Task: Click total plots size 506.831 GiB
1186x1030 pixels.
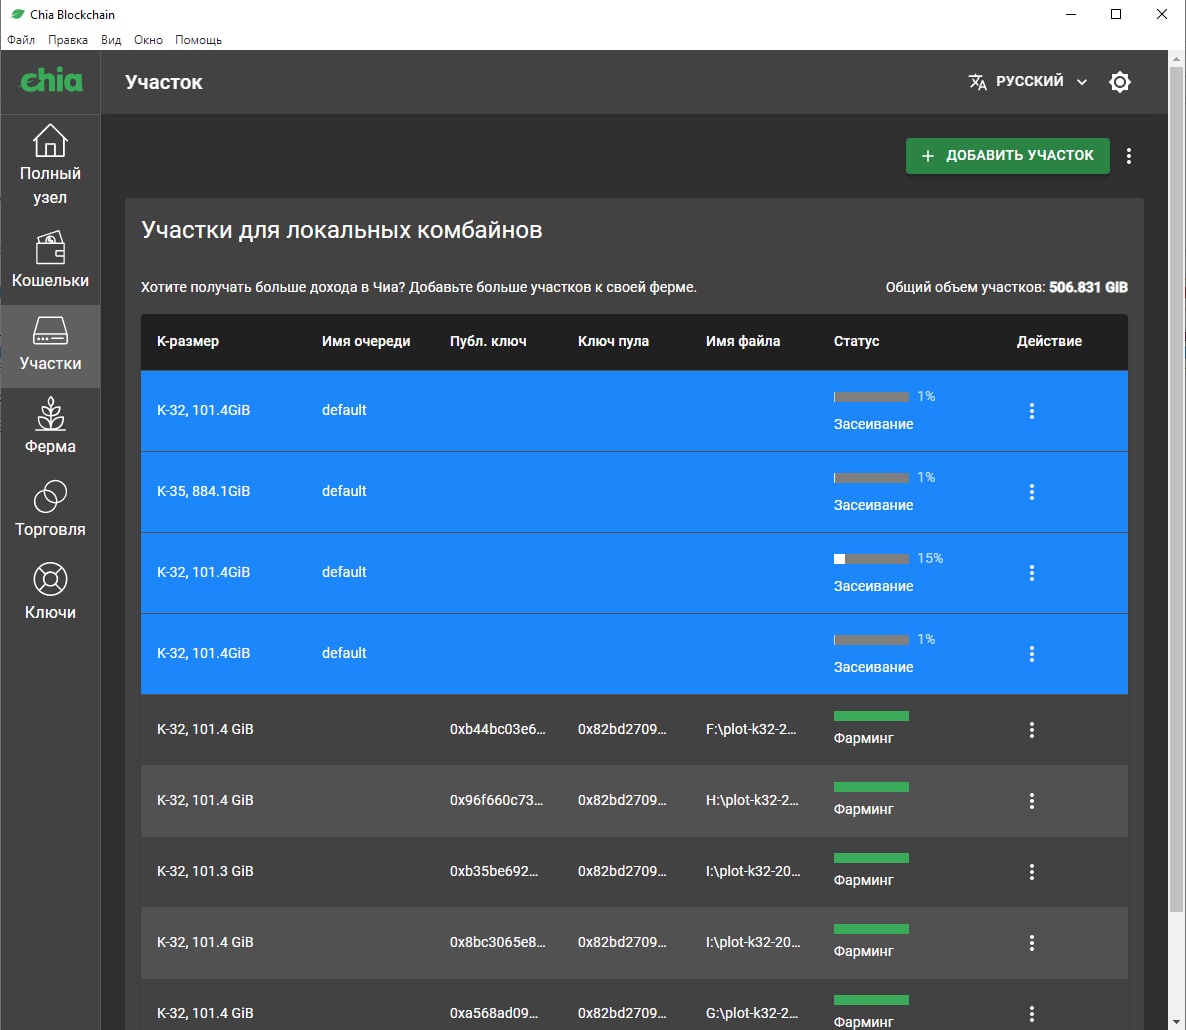Action: click(1088, 287)
